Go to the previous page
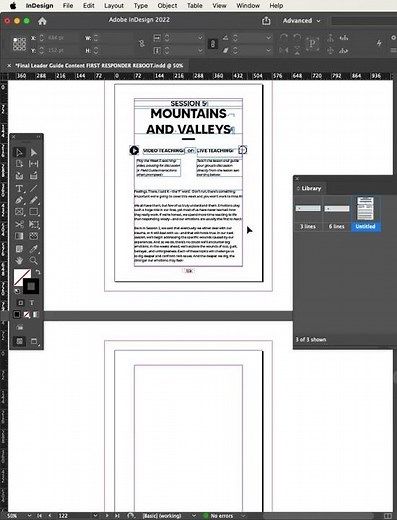397x520 pixels. pos(50,516)
